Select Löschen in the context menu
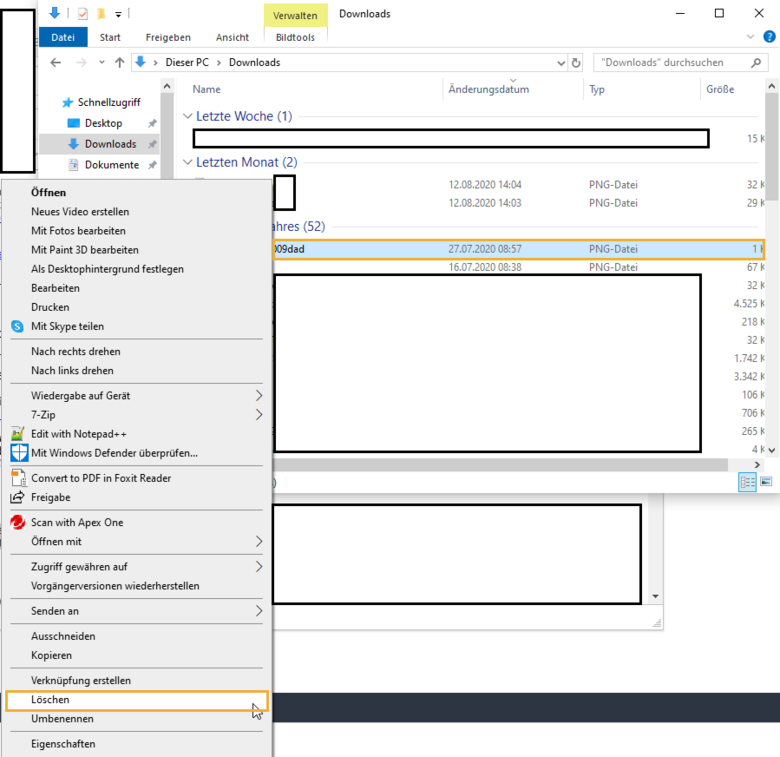 click(x=137, y=700)
